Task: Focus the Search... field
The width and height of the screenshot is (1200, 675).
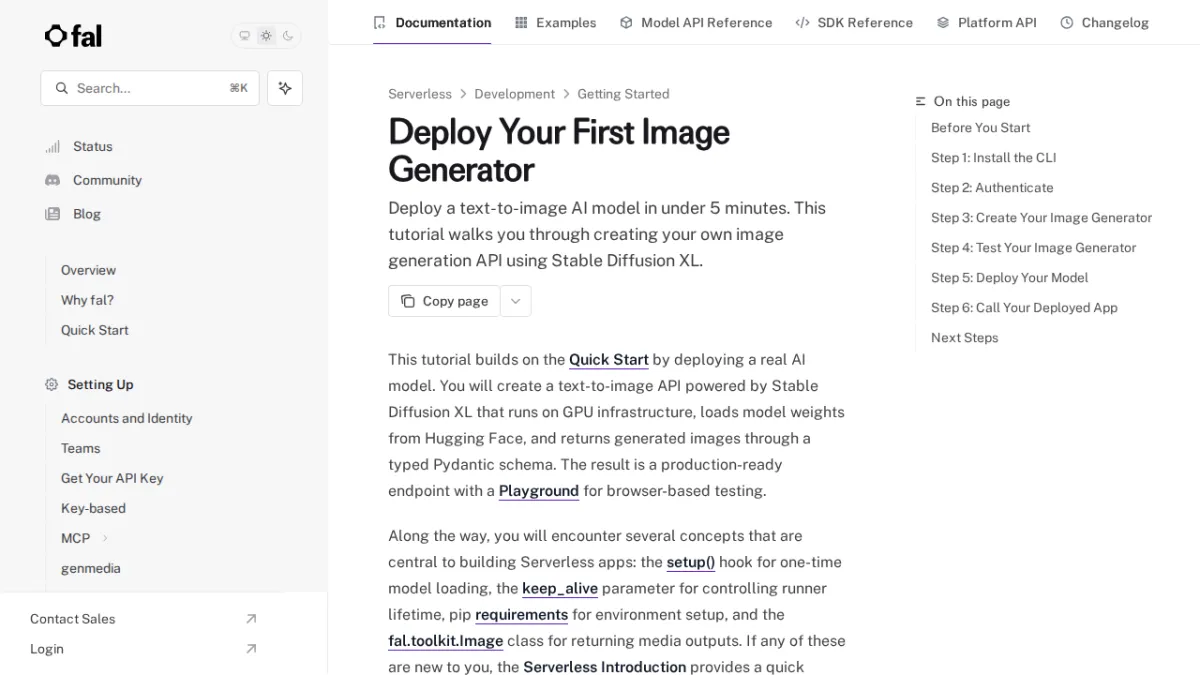Action: click(150, 88)
